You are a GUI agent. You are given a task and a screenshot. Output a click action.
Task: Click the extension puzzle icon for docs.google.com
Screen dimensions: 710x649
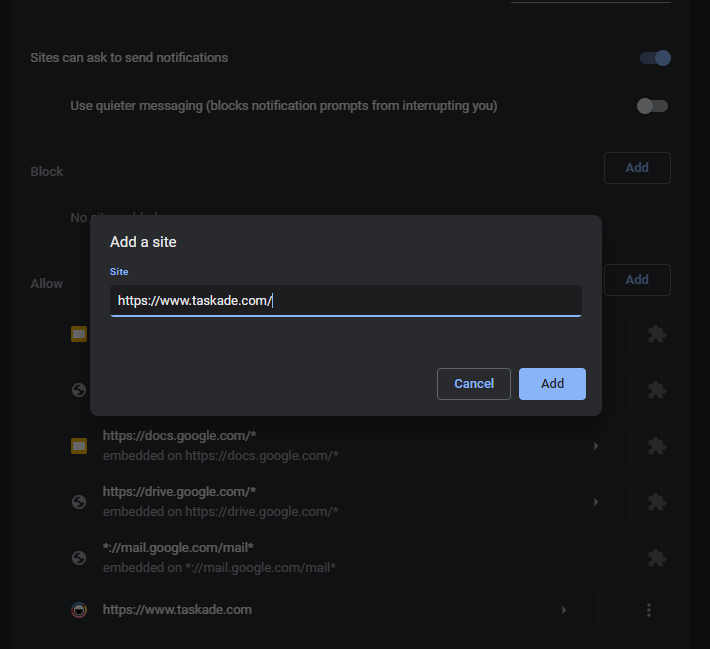tap(656, 446)
